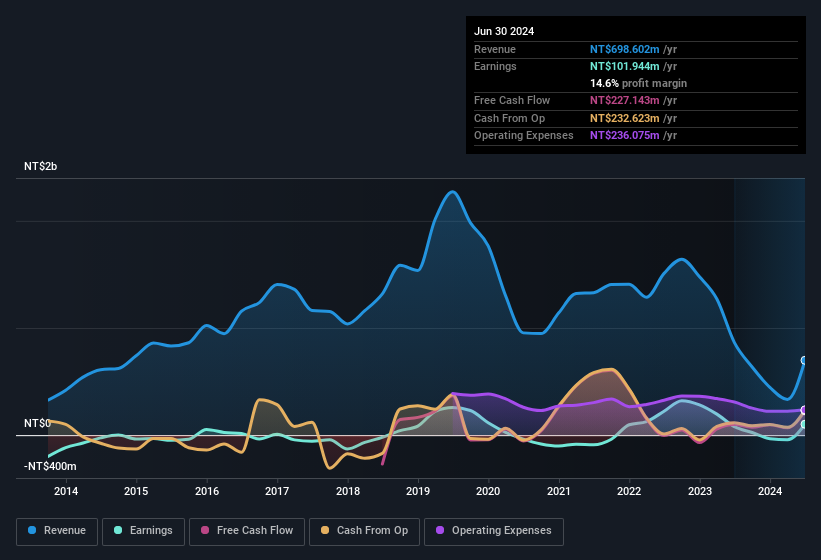Click the teal Earnings legend dot
Screen dimensions: 821x560
[118, 530]
